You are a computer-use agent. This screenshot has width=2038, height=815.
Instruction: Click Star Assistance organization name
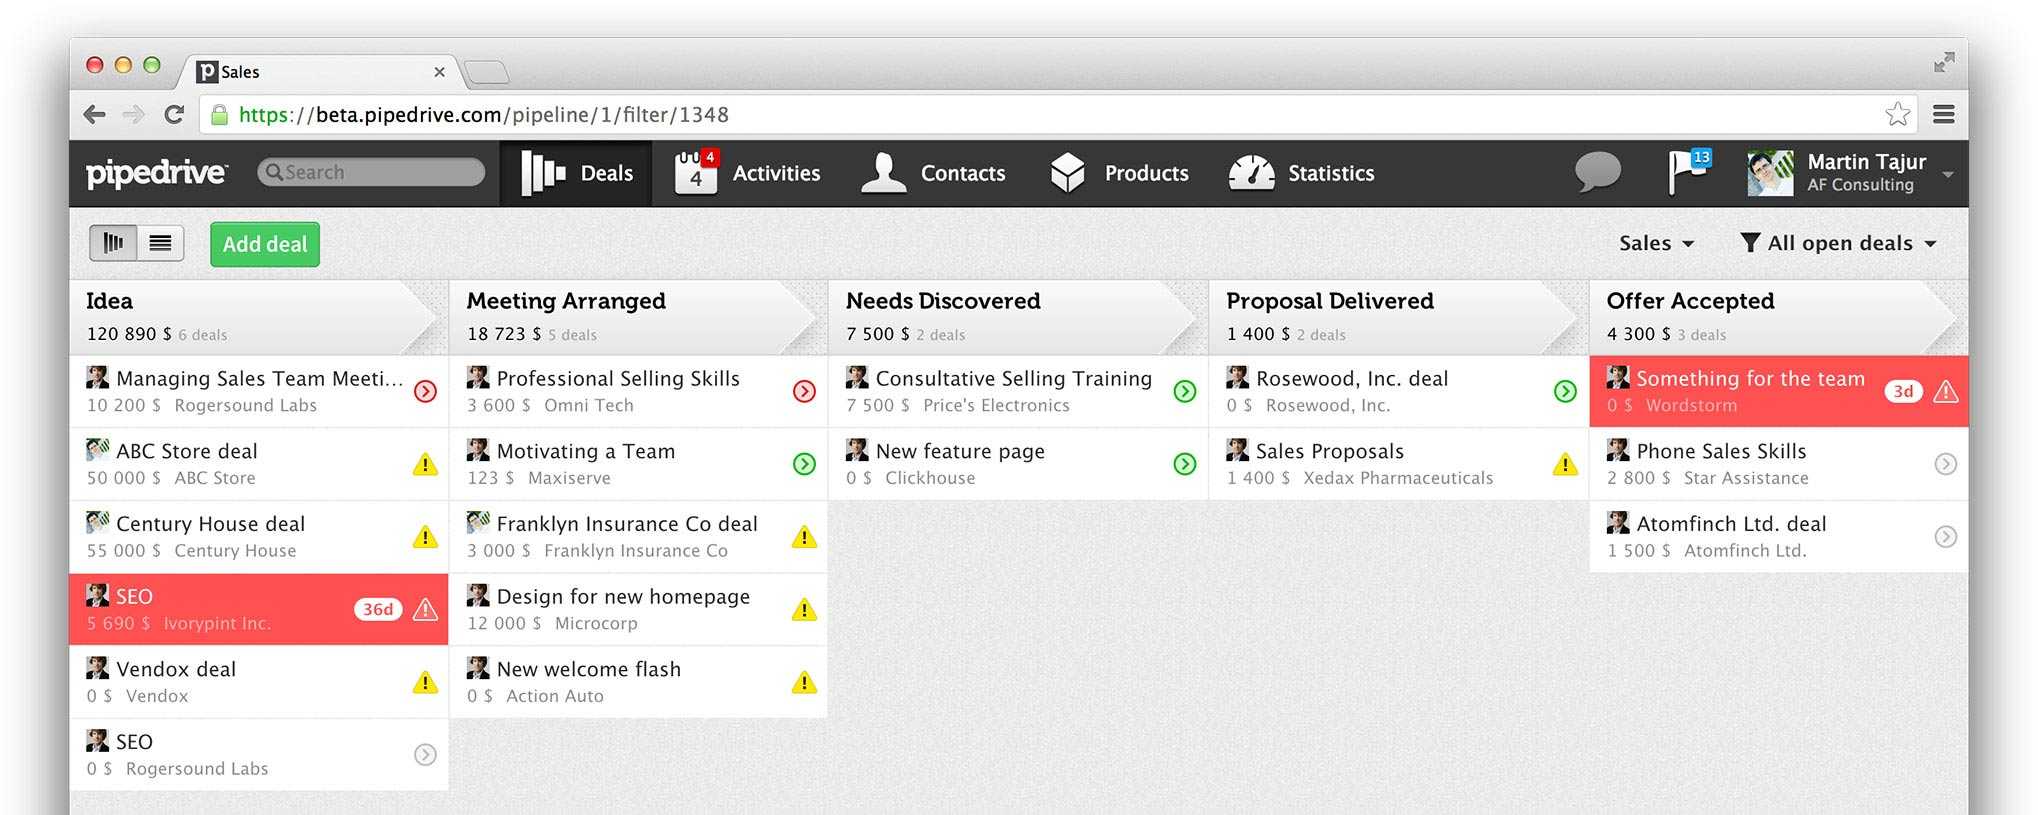point(1746,478)
